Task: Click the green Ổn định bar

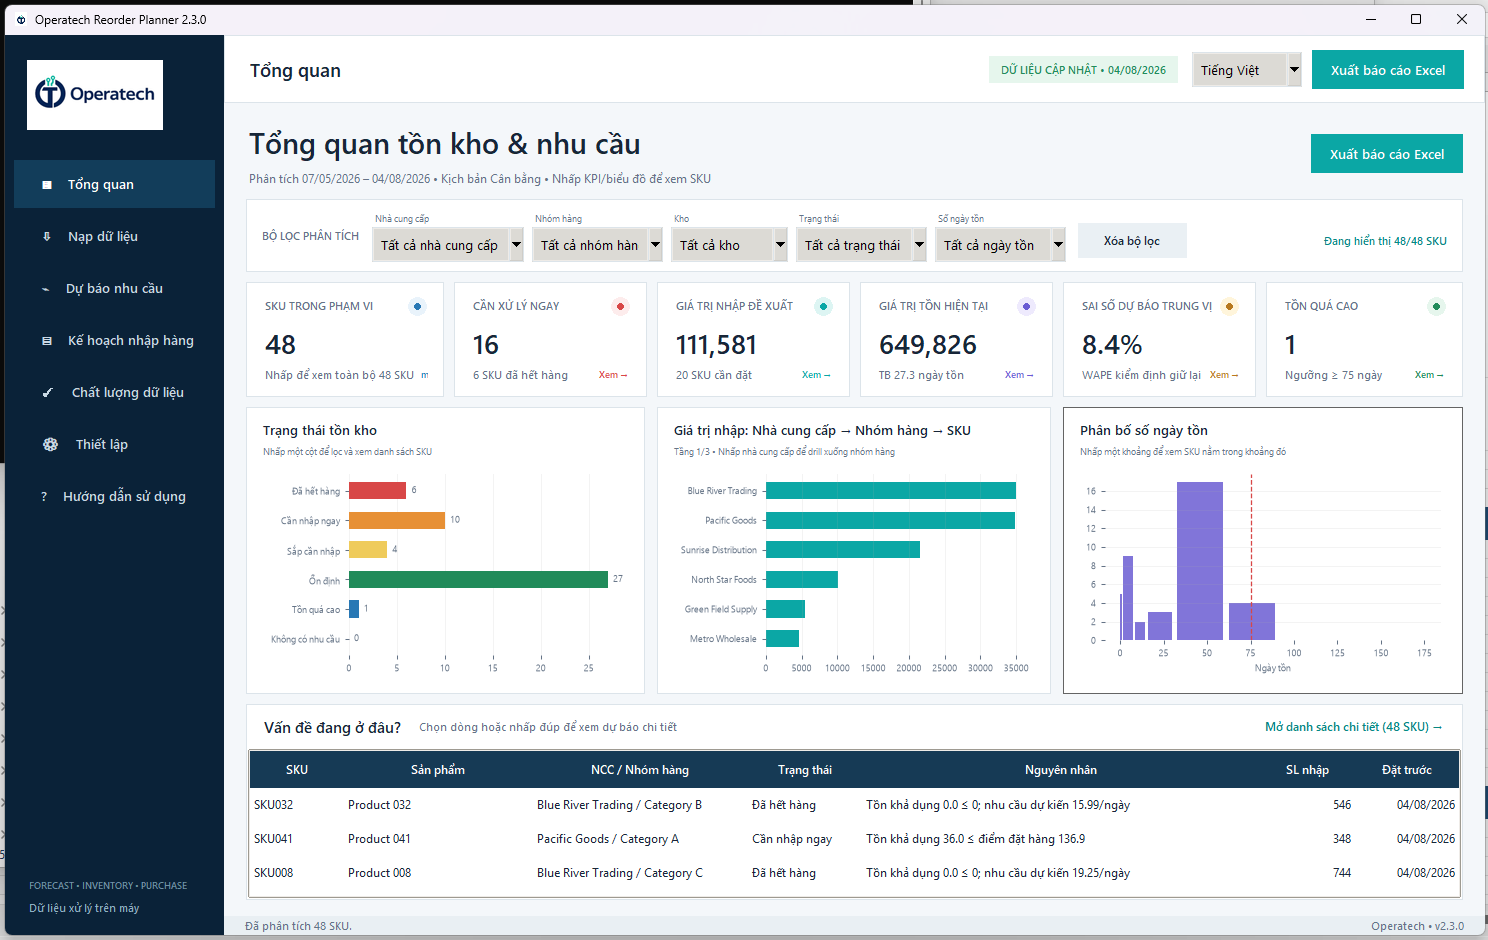Action: coord(478,580)
